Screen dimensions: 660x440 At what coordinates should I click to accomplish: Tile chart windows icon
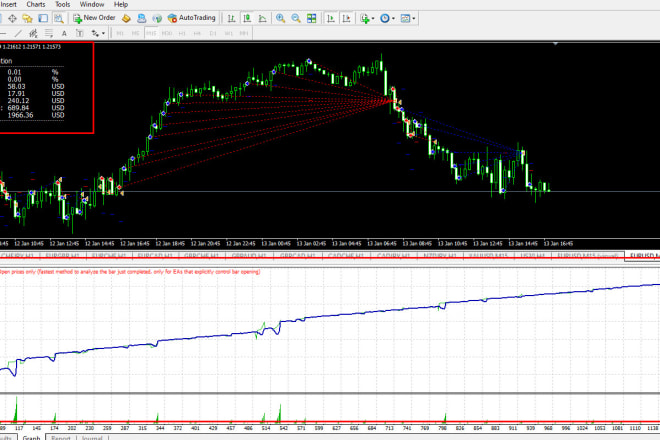tap(311, 19)
